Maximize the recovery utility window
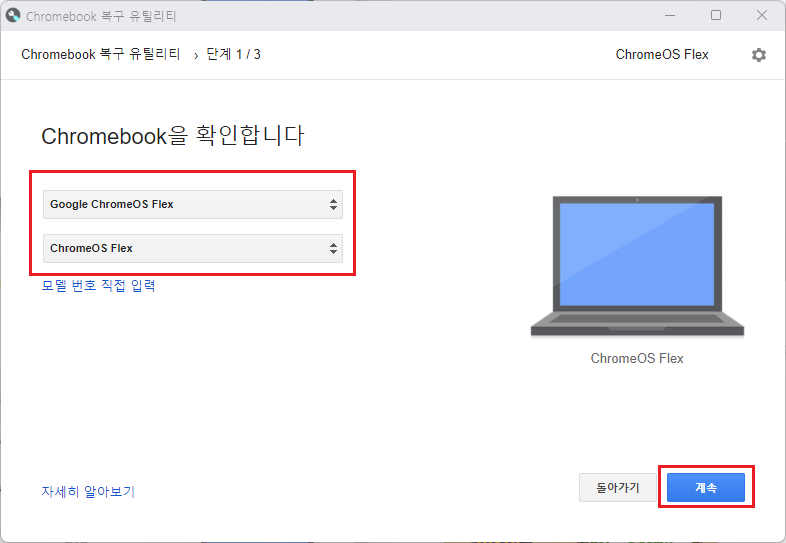 coord(716,16)
